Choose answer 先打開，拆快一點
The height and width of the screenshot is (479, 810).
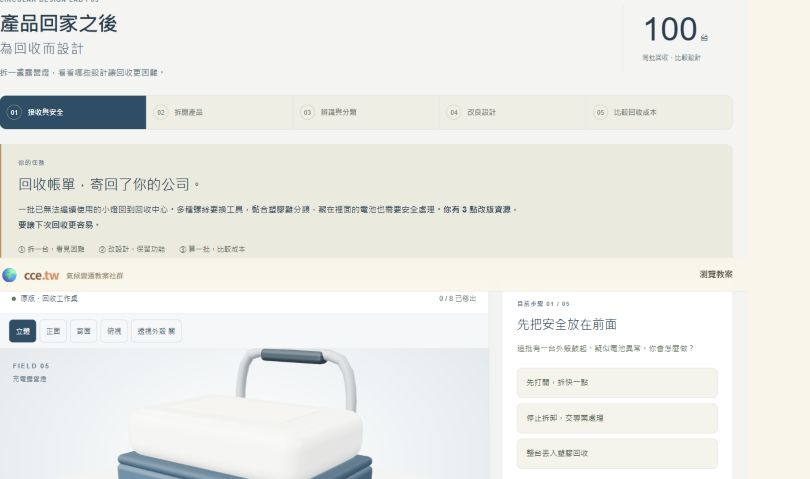617,382
